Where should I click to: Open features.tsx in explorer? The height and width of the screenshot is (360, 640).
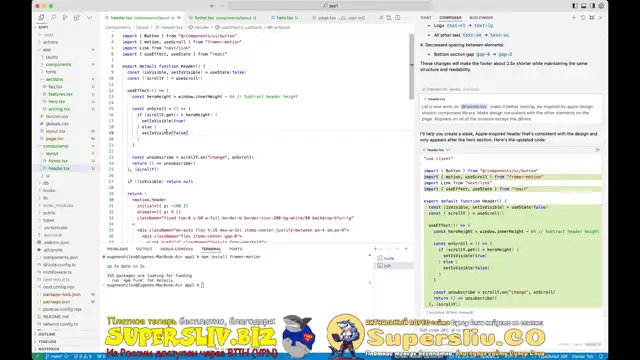tap(60, 94)
